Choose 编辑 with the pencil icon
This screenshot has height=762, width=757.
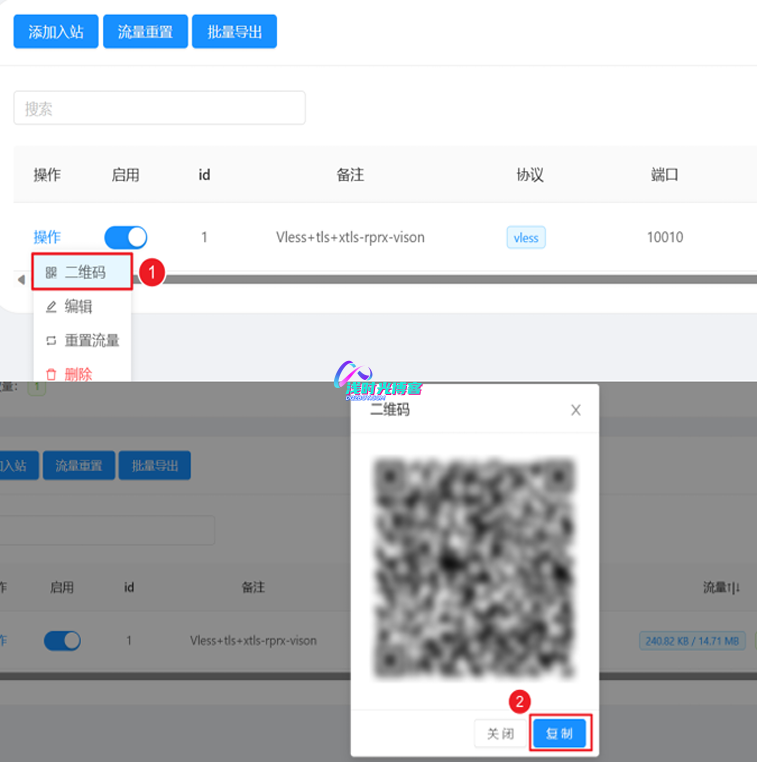click(x=77, y=307)
